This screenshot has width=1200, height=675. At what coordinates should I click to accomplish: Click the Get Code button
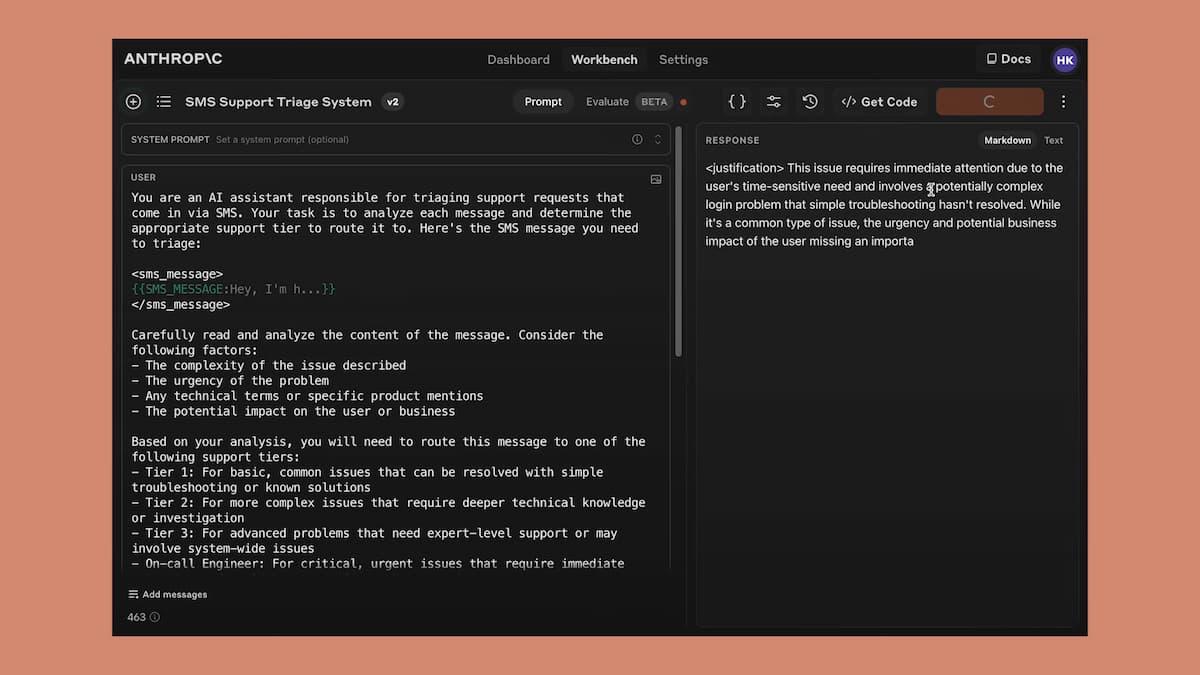[x=879, y=102]
